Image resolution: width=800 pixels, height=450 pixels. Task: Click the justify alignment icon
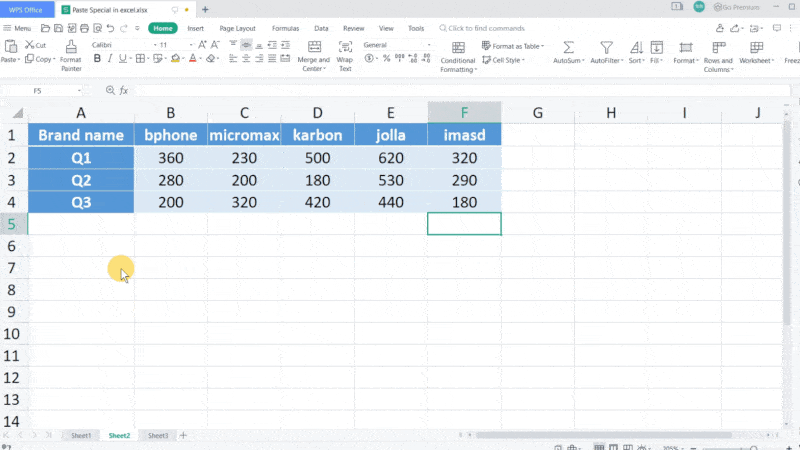point(272,59)
